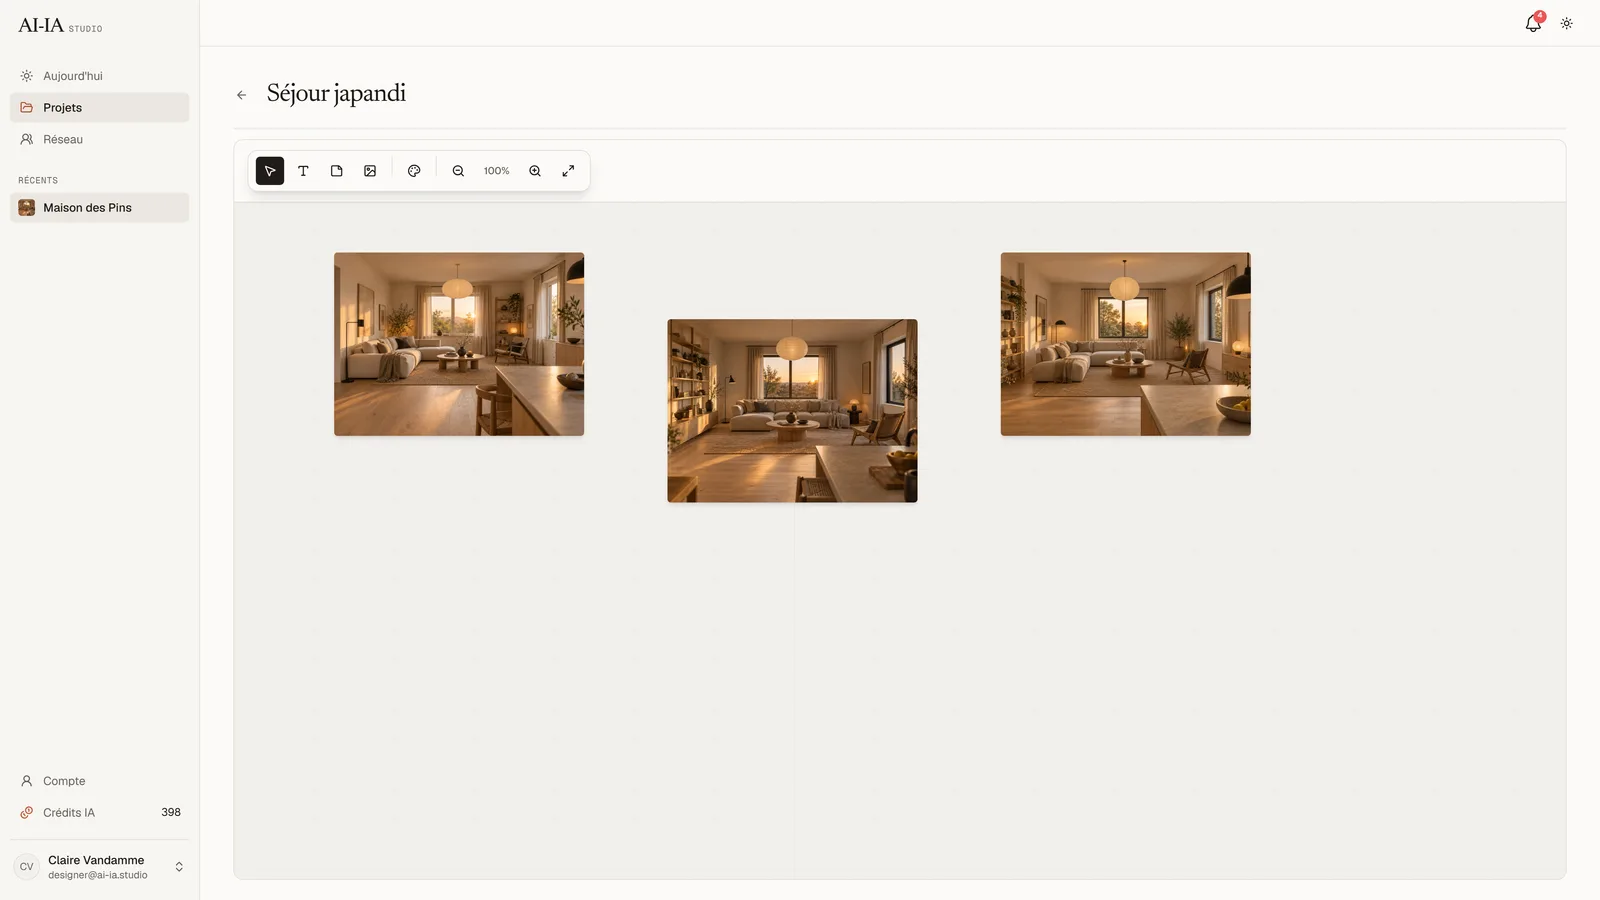Click the 398 credits count
The image size is (1600, 900).
point(171,813)
